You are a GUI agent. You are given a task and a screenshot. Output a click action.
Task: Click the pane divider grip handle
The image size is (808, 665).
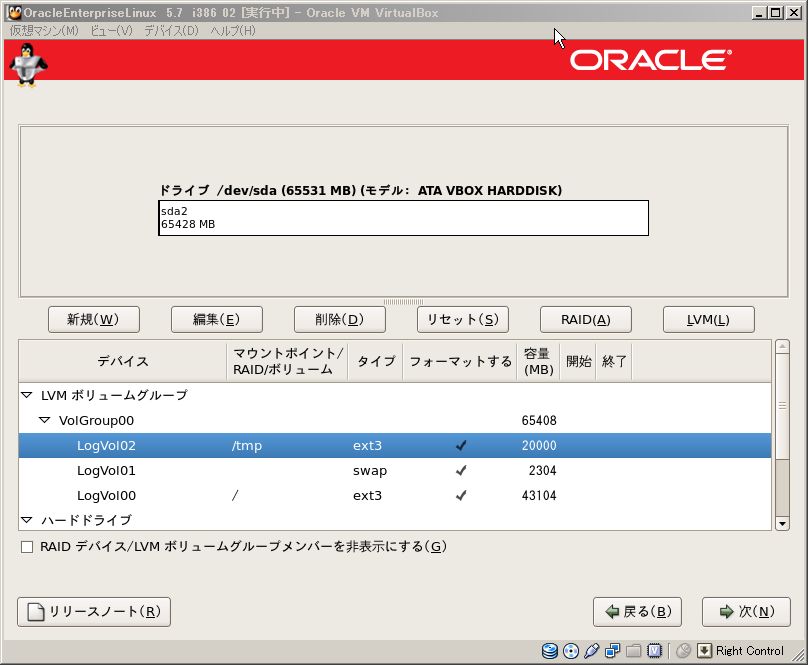pyautogui.click(x=403, y=302)
